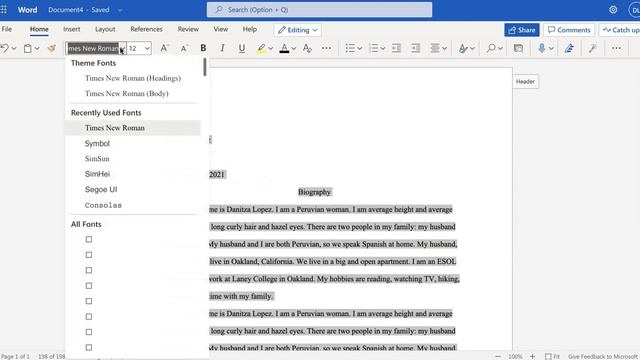
Task: Switch to the Home tab
Action: (39, 29)
